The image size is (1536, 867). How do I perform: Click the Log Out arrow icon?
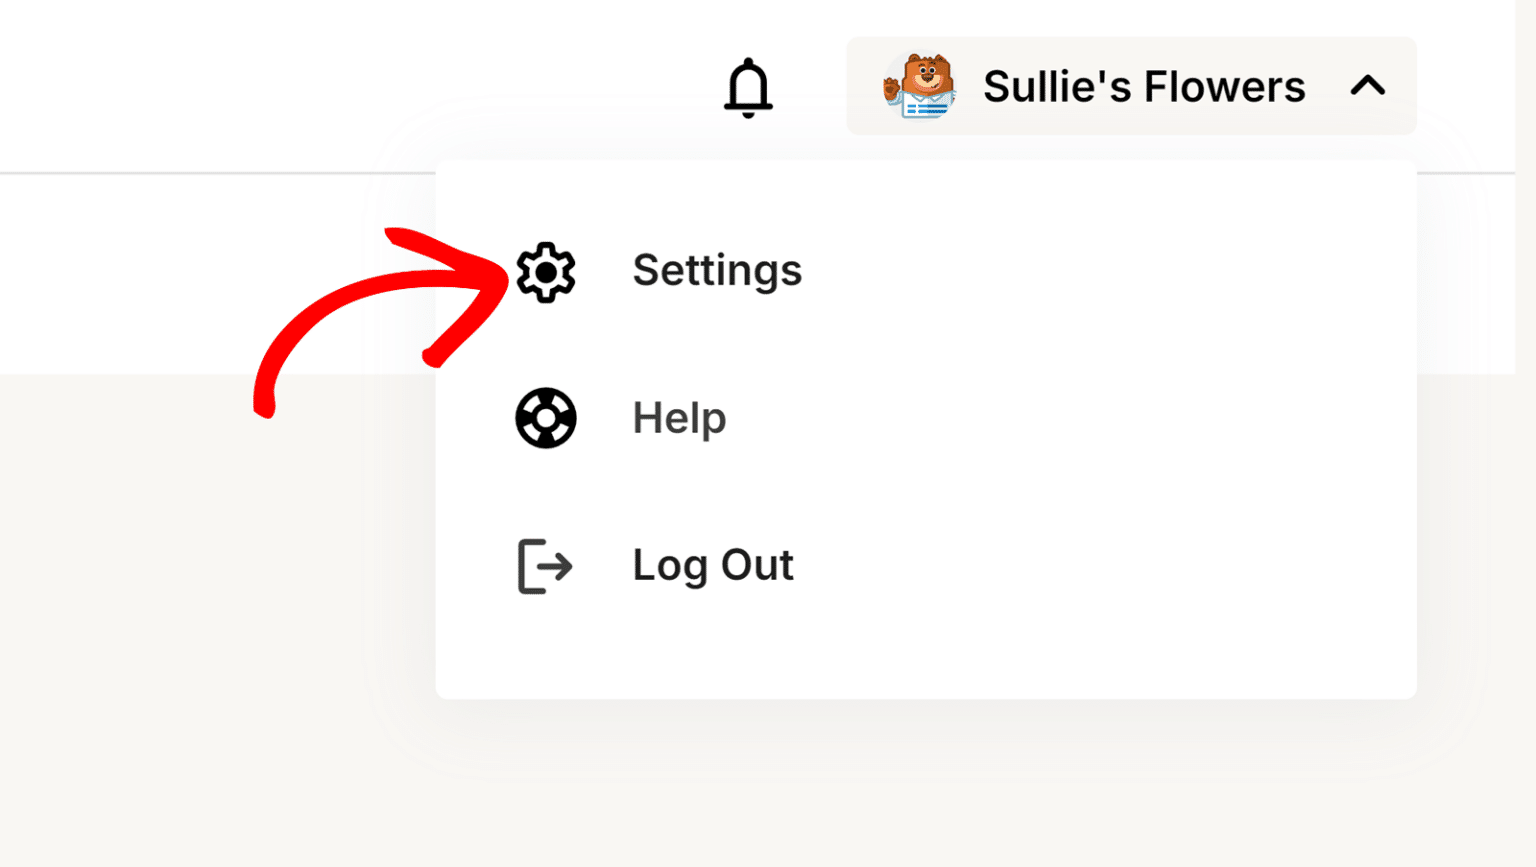545,566
